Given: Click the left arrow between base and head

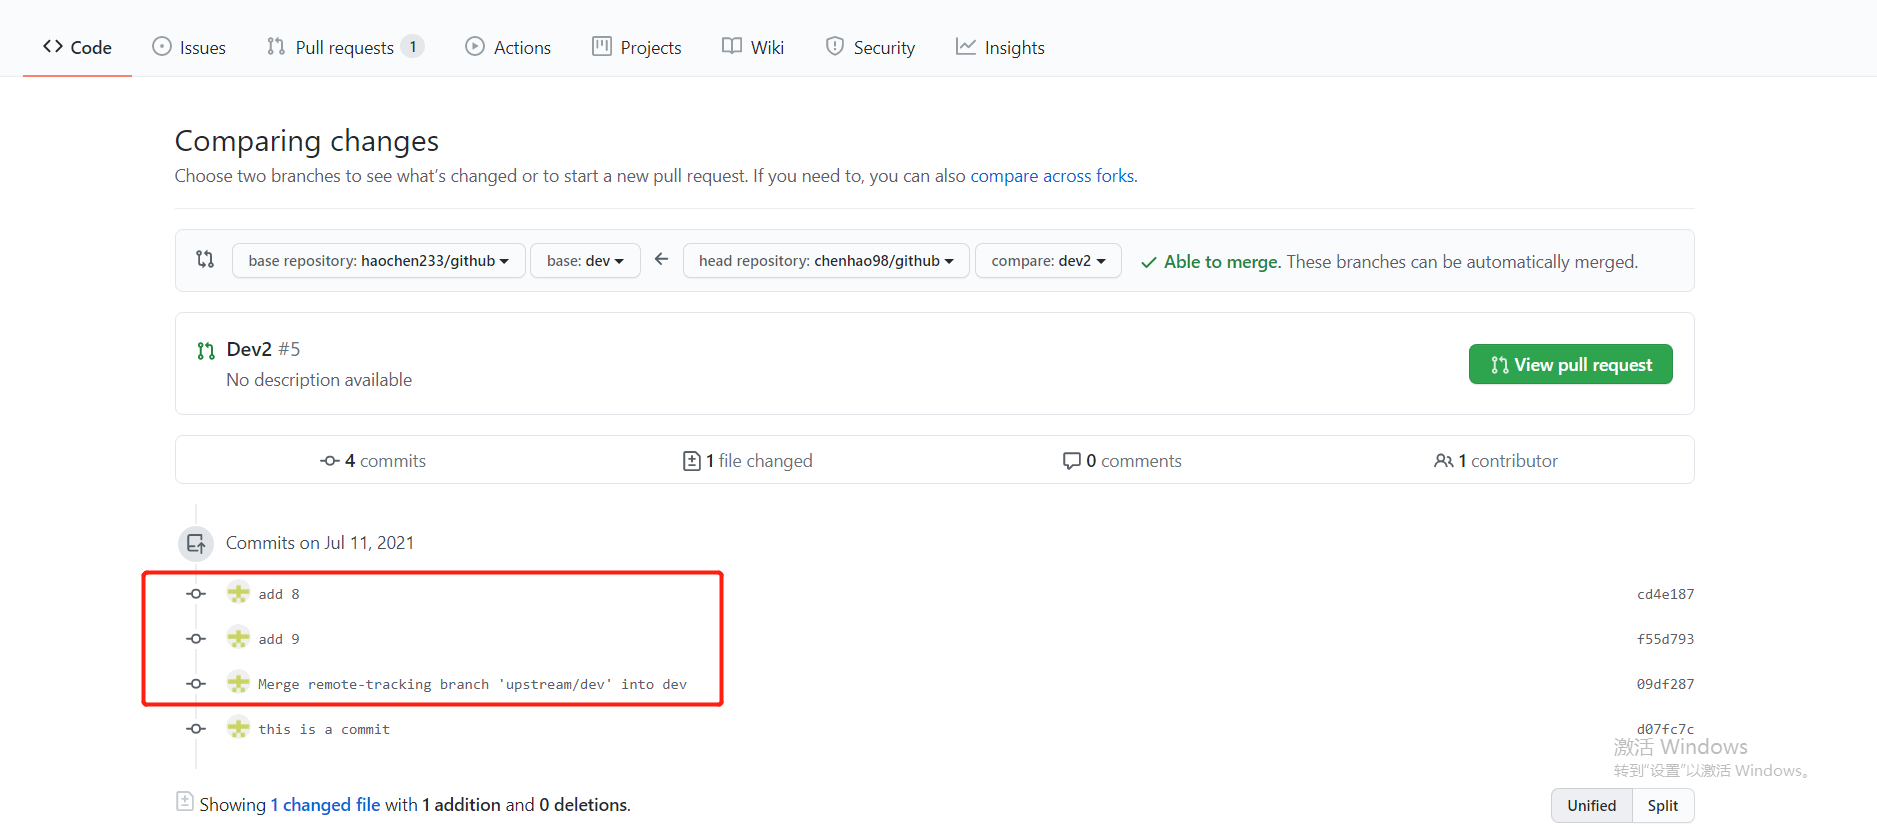Looking at the screenshot, I should coord(661,260).
